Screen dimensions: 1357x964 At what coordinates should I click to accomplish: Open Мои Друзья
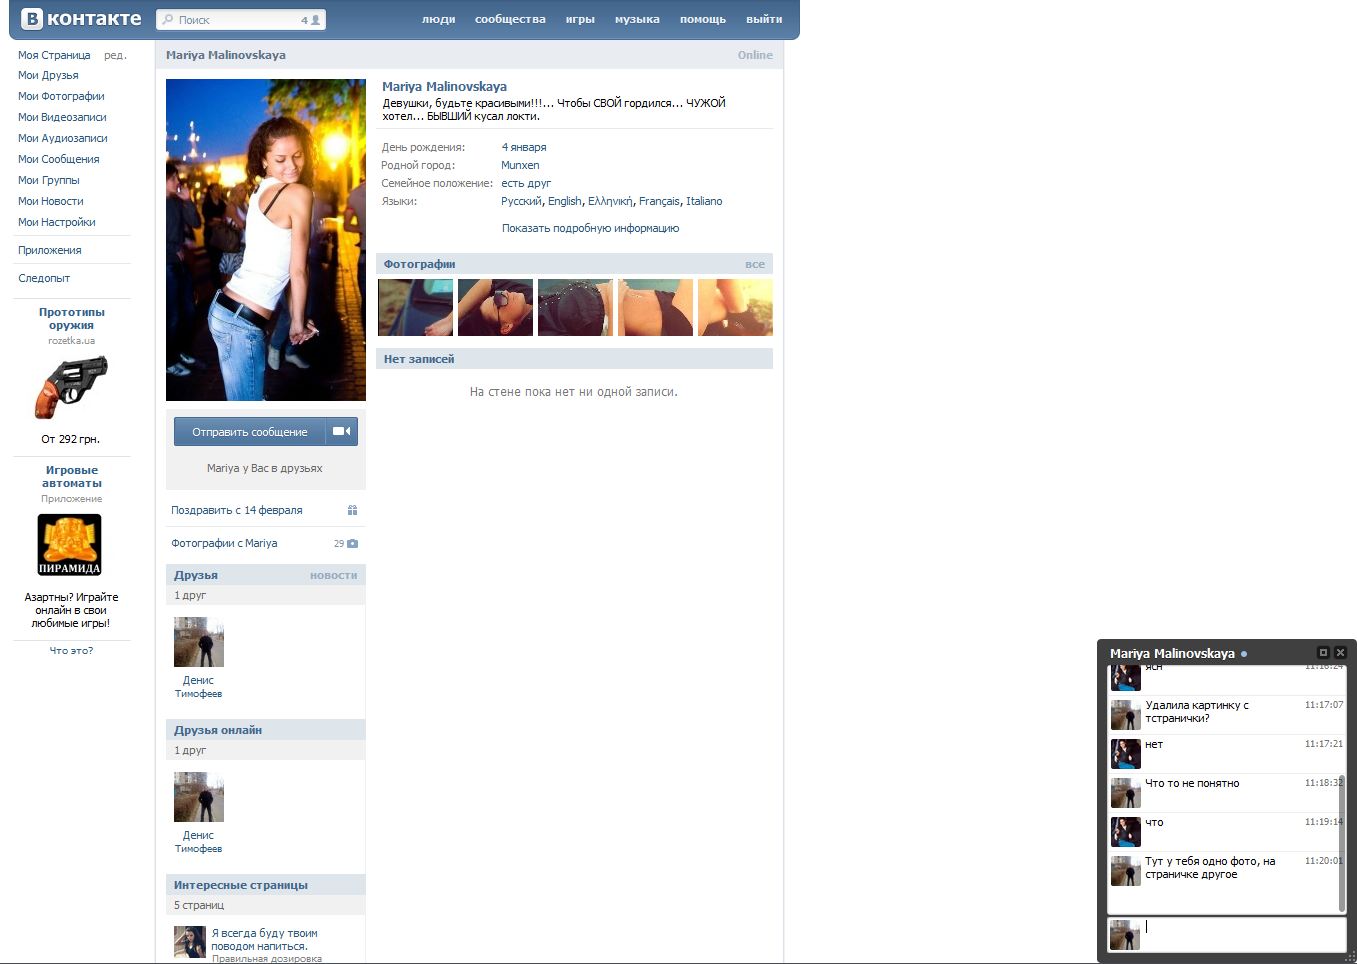48,75
